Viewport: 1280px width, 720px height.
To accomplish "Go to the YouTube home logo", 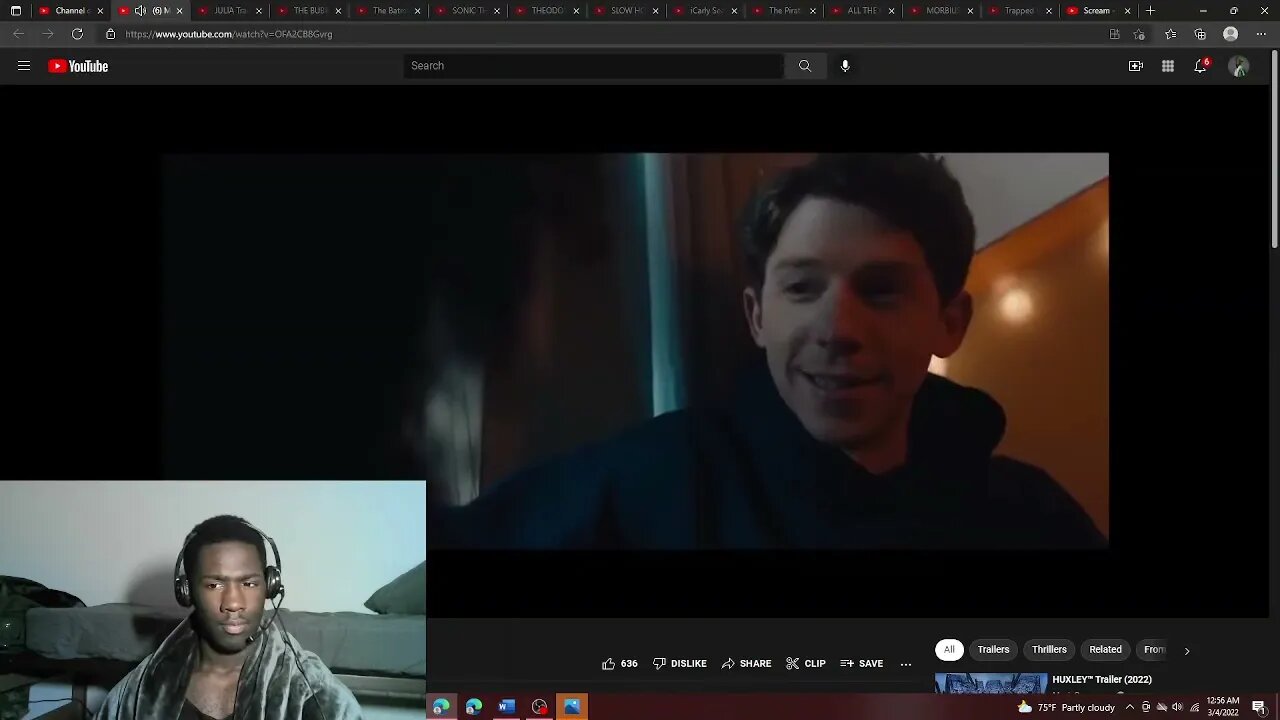I will pyautogui.click(x=78, y=66).
